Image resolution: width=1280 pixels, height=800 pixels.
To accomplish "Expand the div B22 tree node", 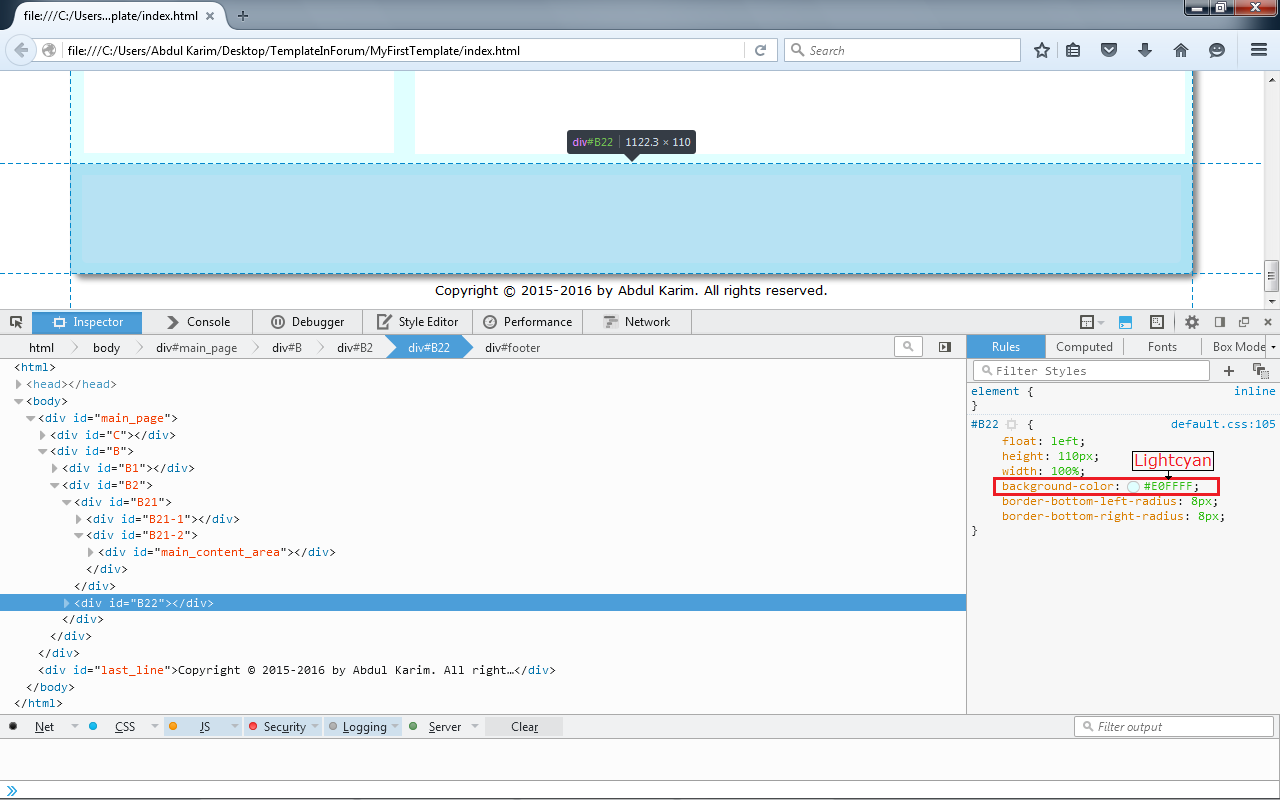I will (x=68, y=603).
